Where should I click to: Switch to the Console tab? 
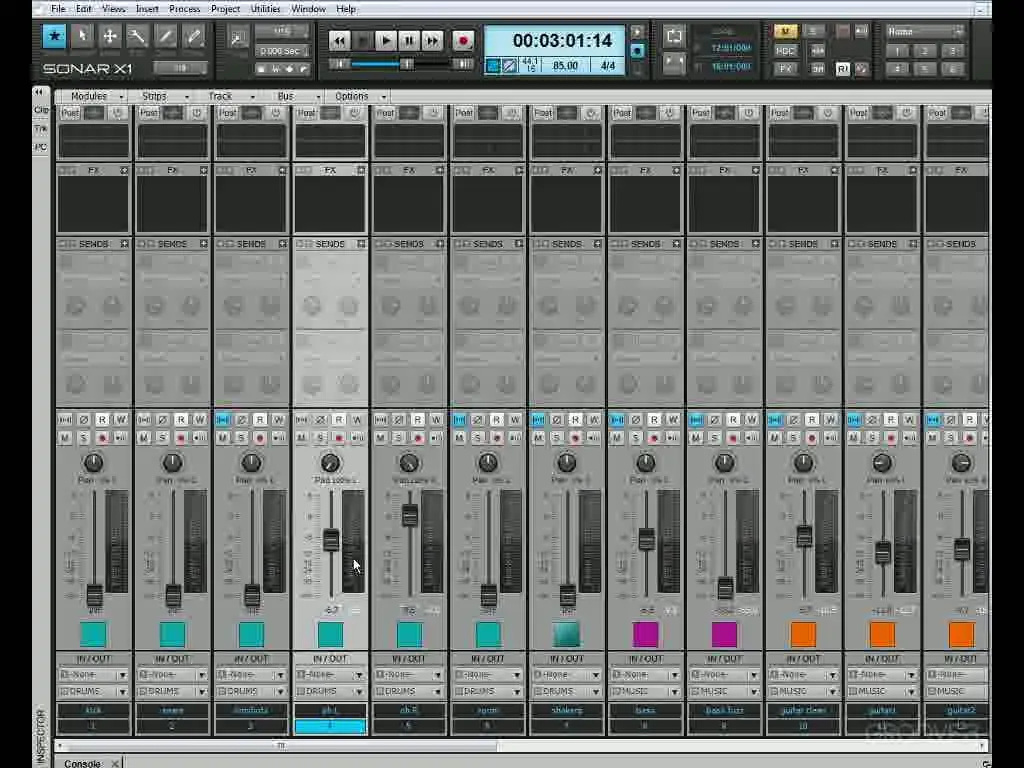(82, 763)
